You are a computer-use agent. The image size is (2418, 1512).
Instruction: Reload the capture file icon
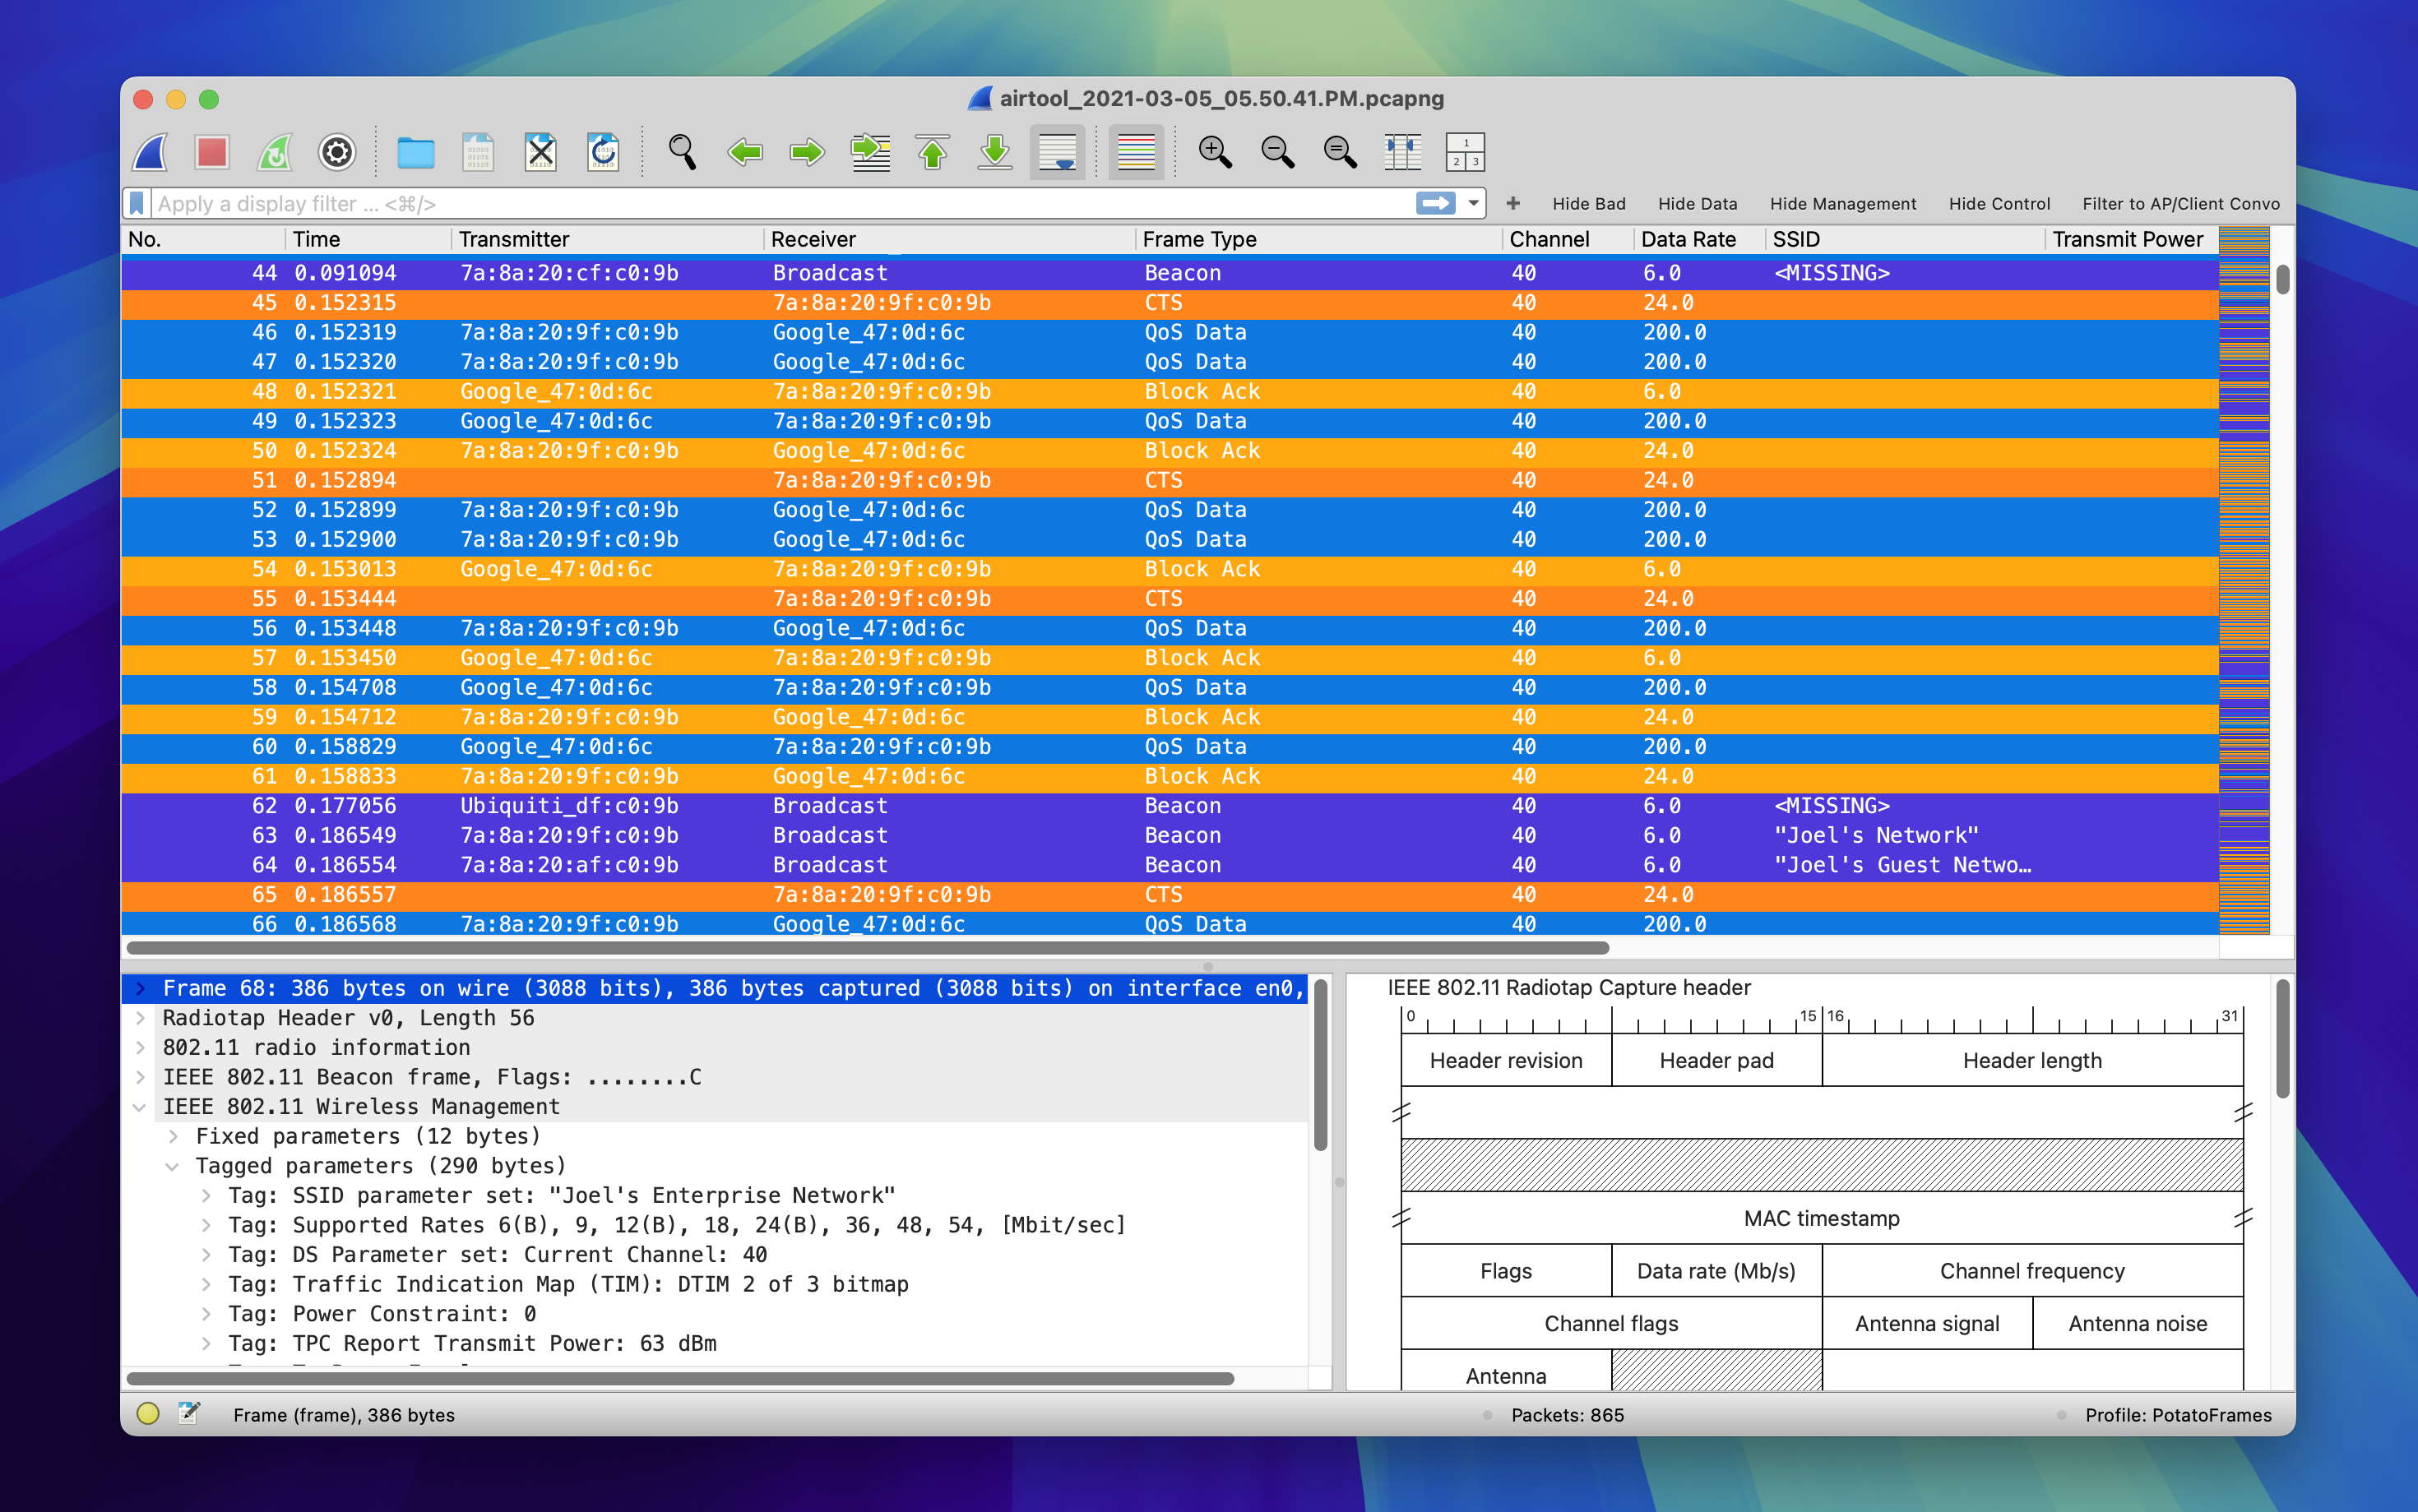[x=603, y=153]
